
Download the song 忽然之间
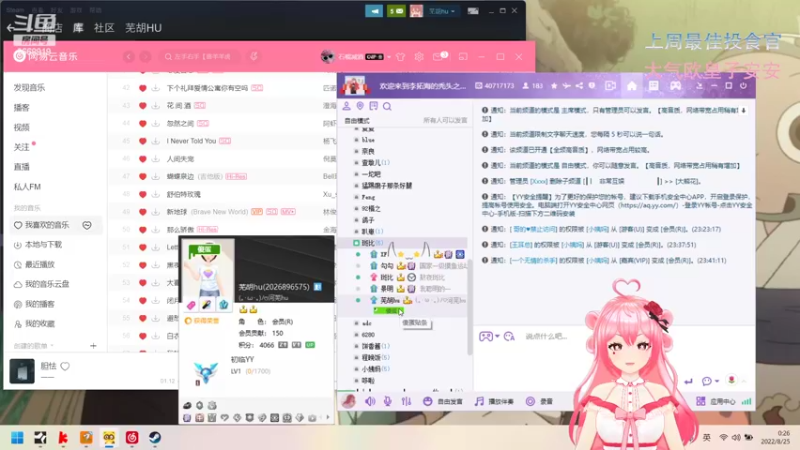pos(156,123)
